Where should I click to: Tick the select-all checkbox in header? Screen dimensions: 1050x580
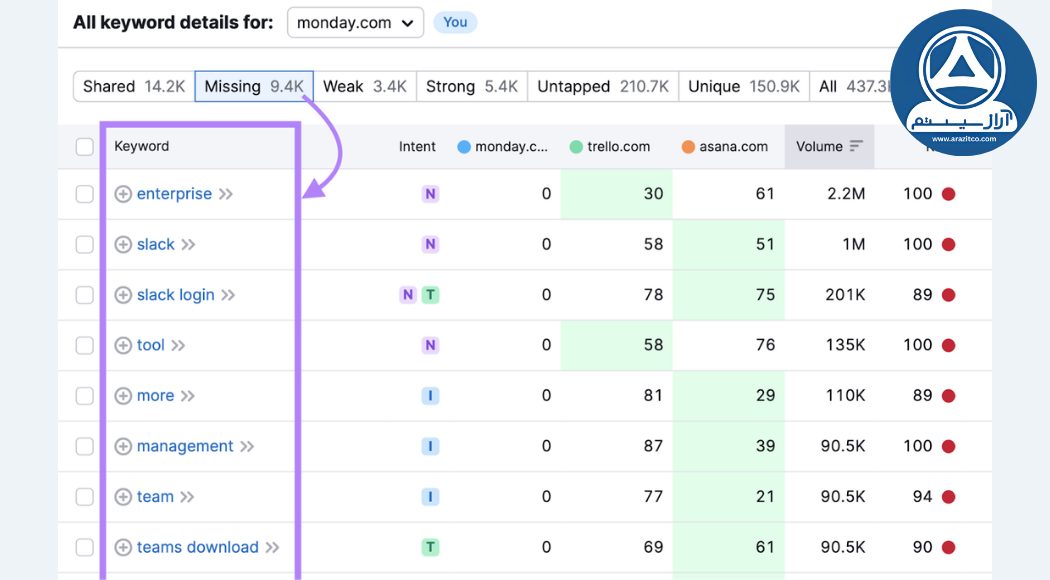point(85,147)
